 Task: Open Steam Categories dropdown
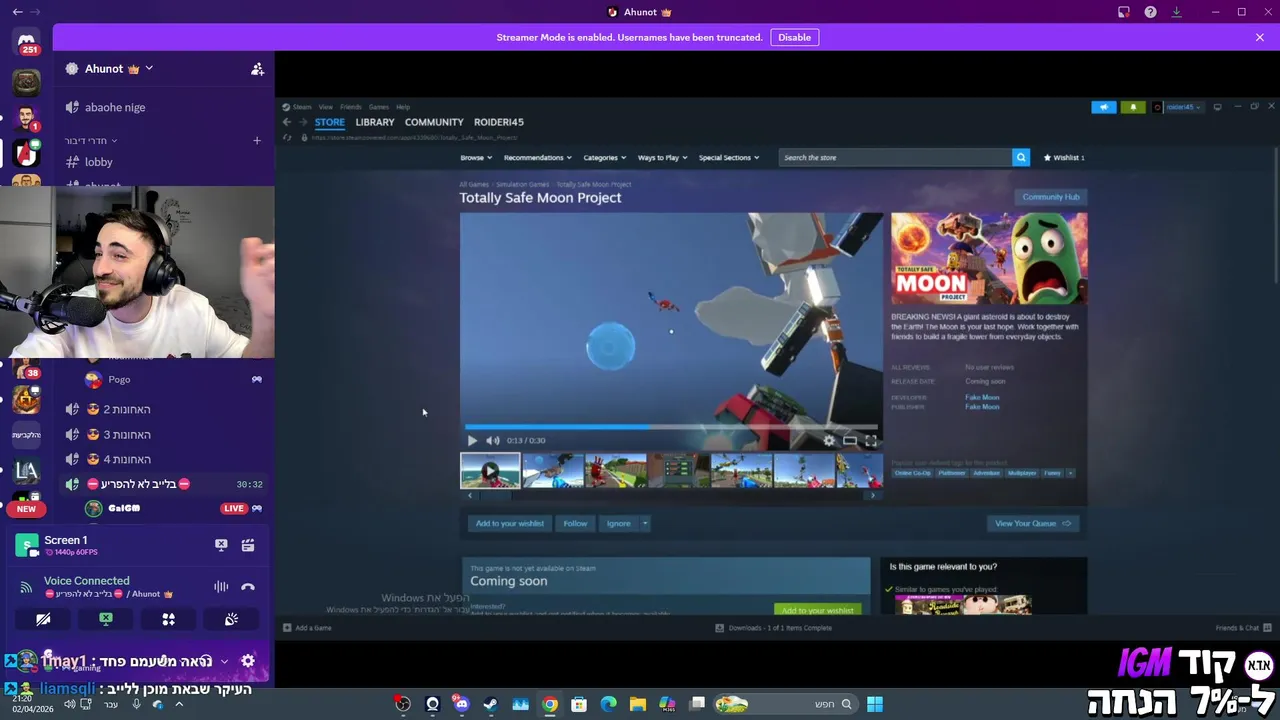[x=605, y=157]
